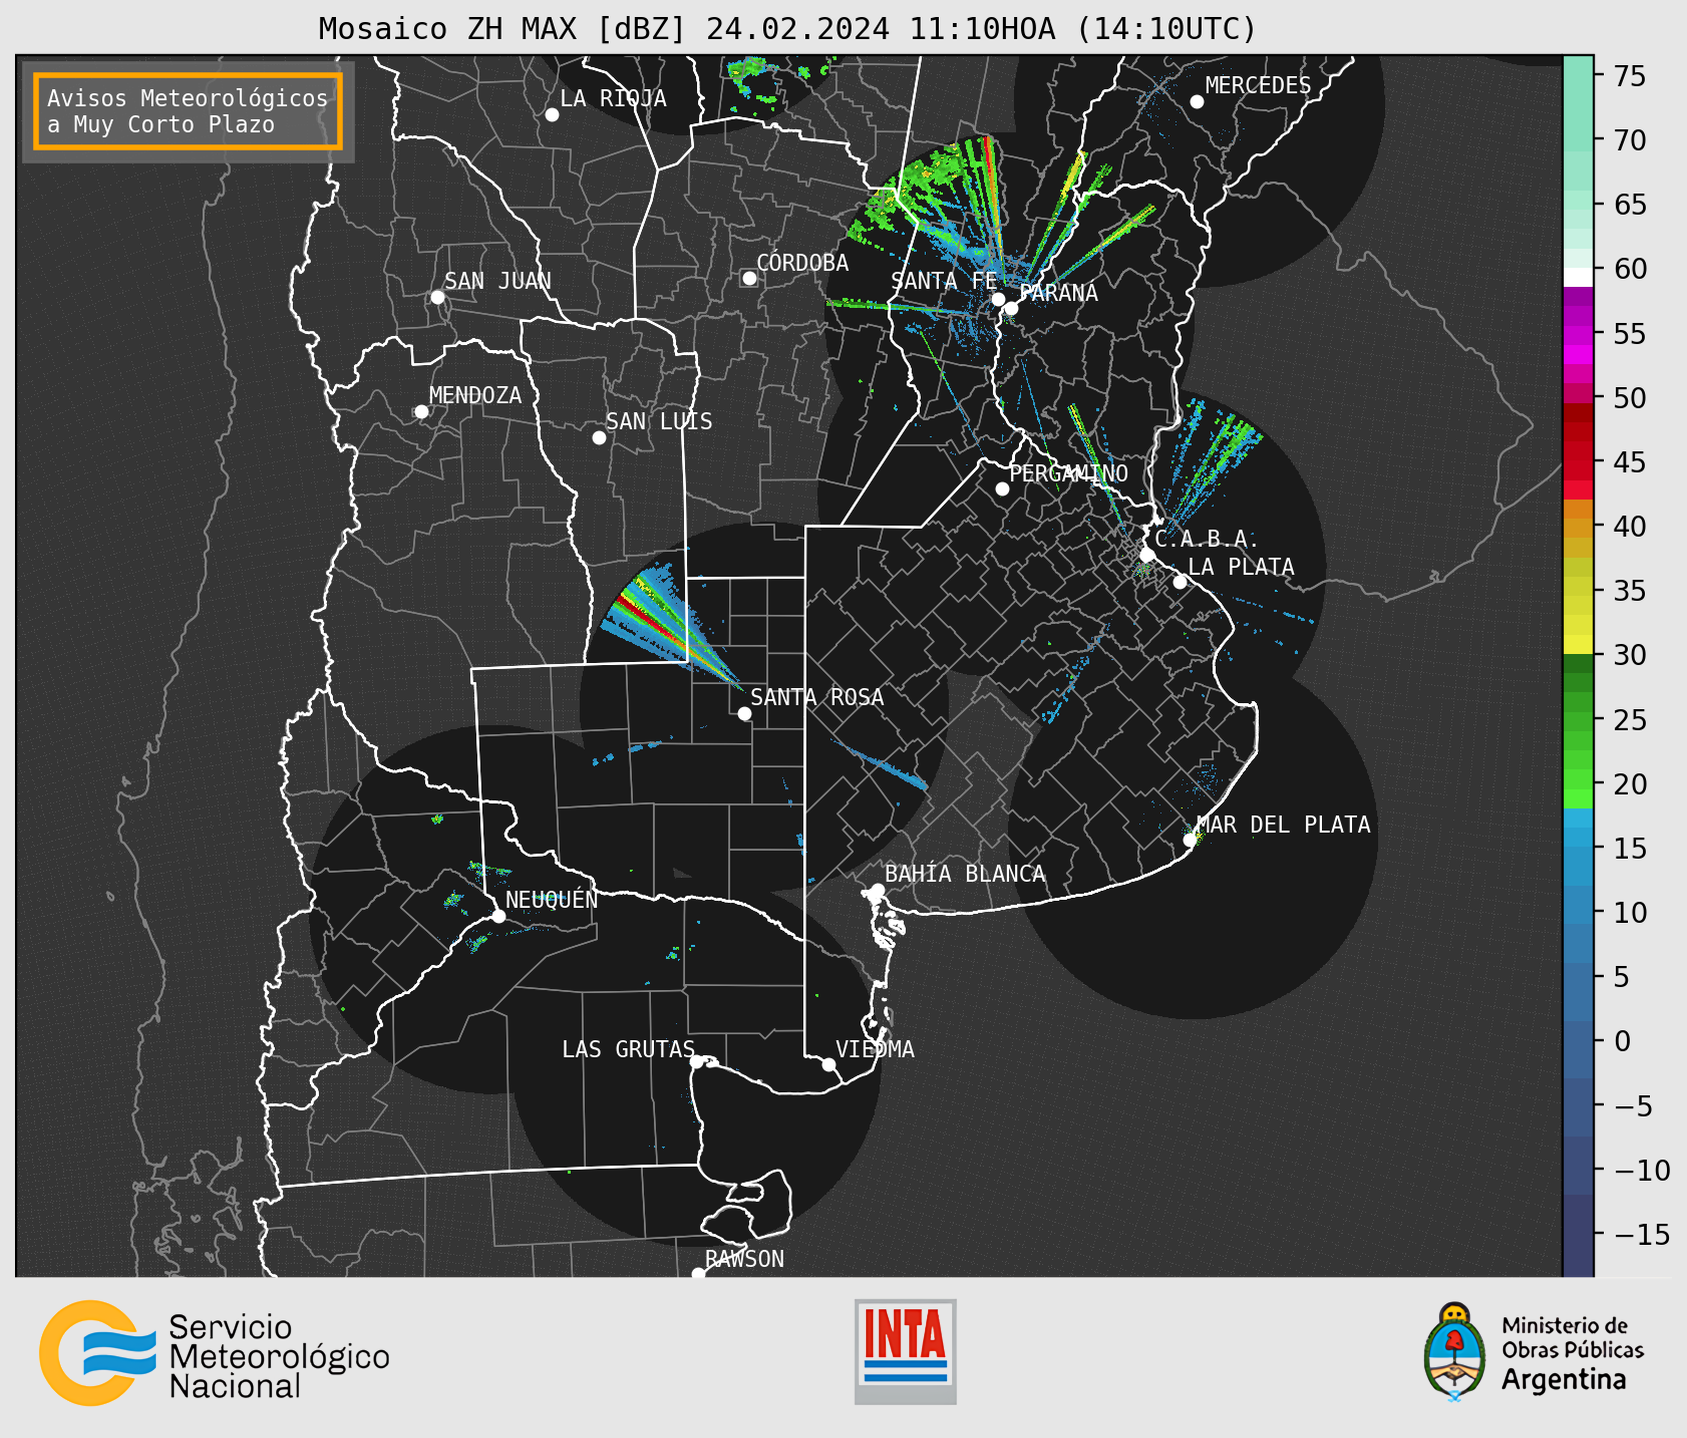Click the PERGAMINO label text
The image size is (1687, 1438).
1069,474
